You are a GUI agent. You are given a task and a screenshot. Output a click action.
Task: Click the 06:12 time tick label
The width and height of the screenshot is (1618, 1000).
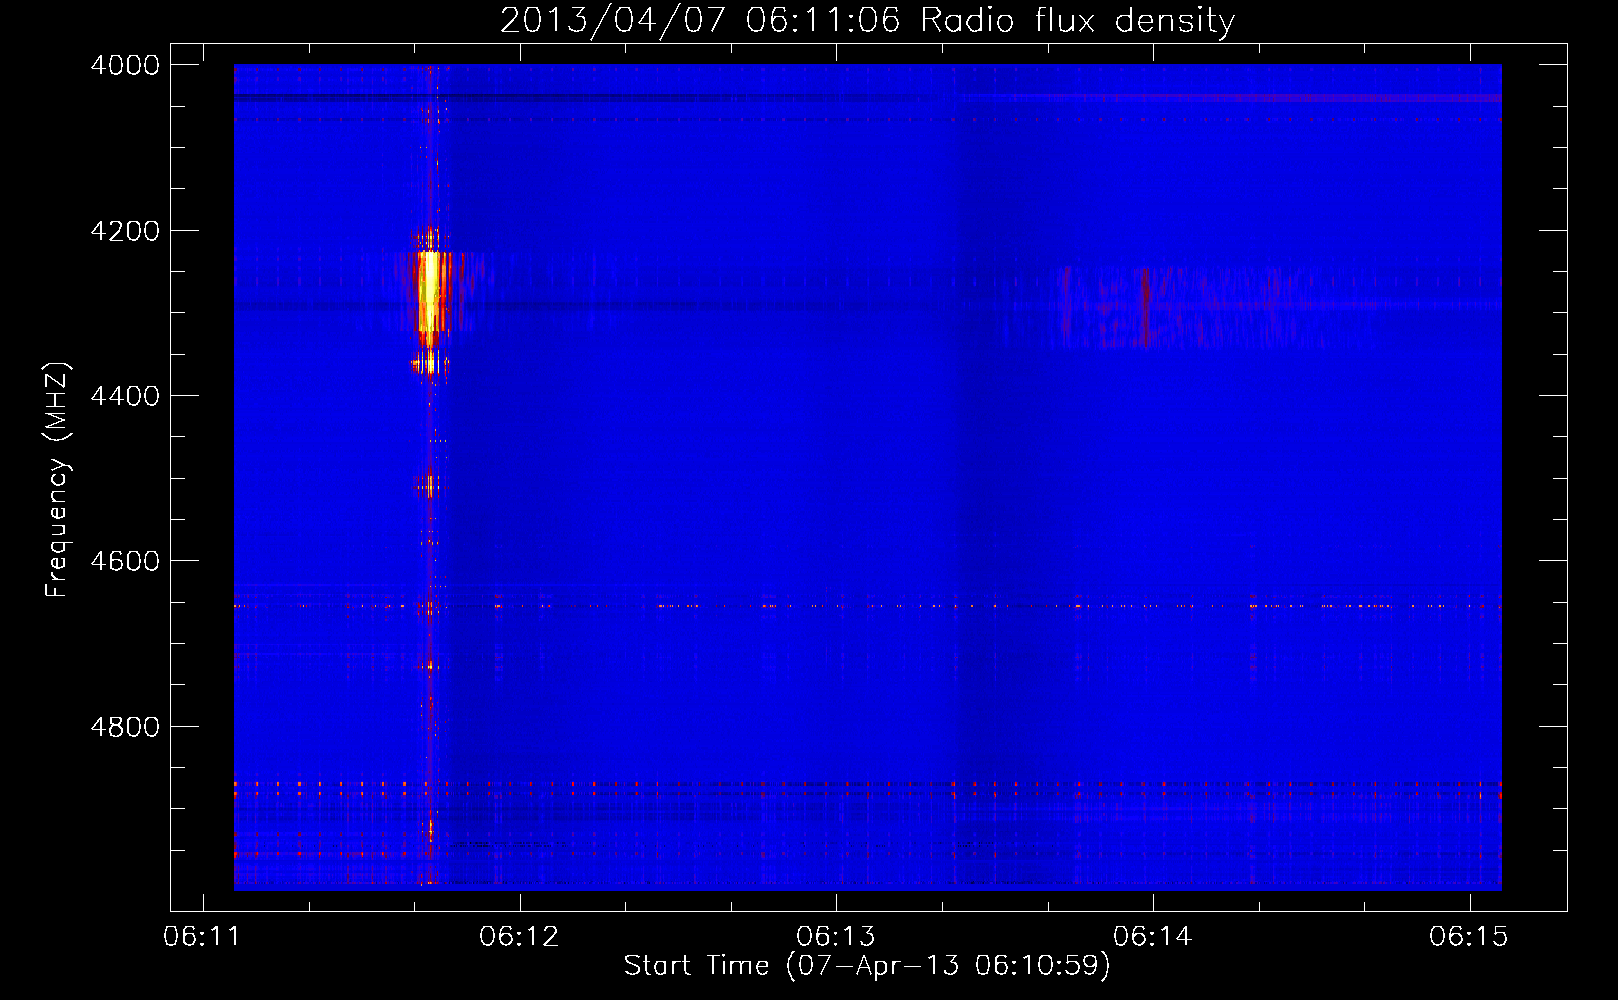519,937
